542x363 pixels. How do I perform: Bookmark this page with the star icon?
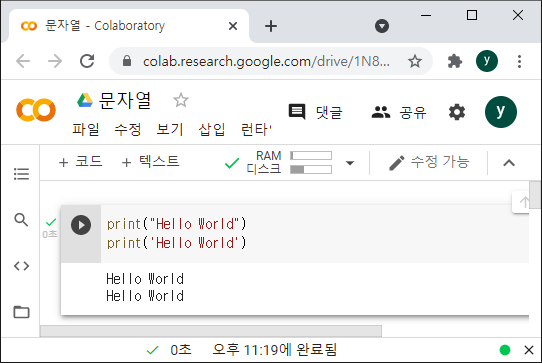(414, 62)
